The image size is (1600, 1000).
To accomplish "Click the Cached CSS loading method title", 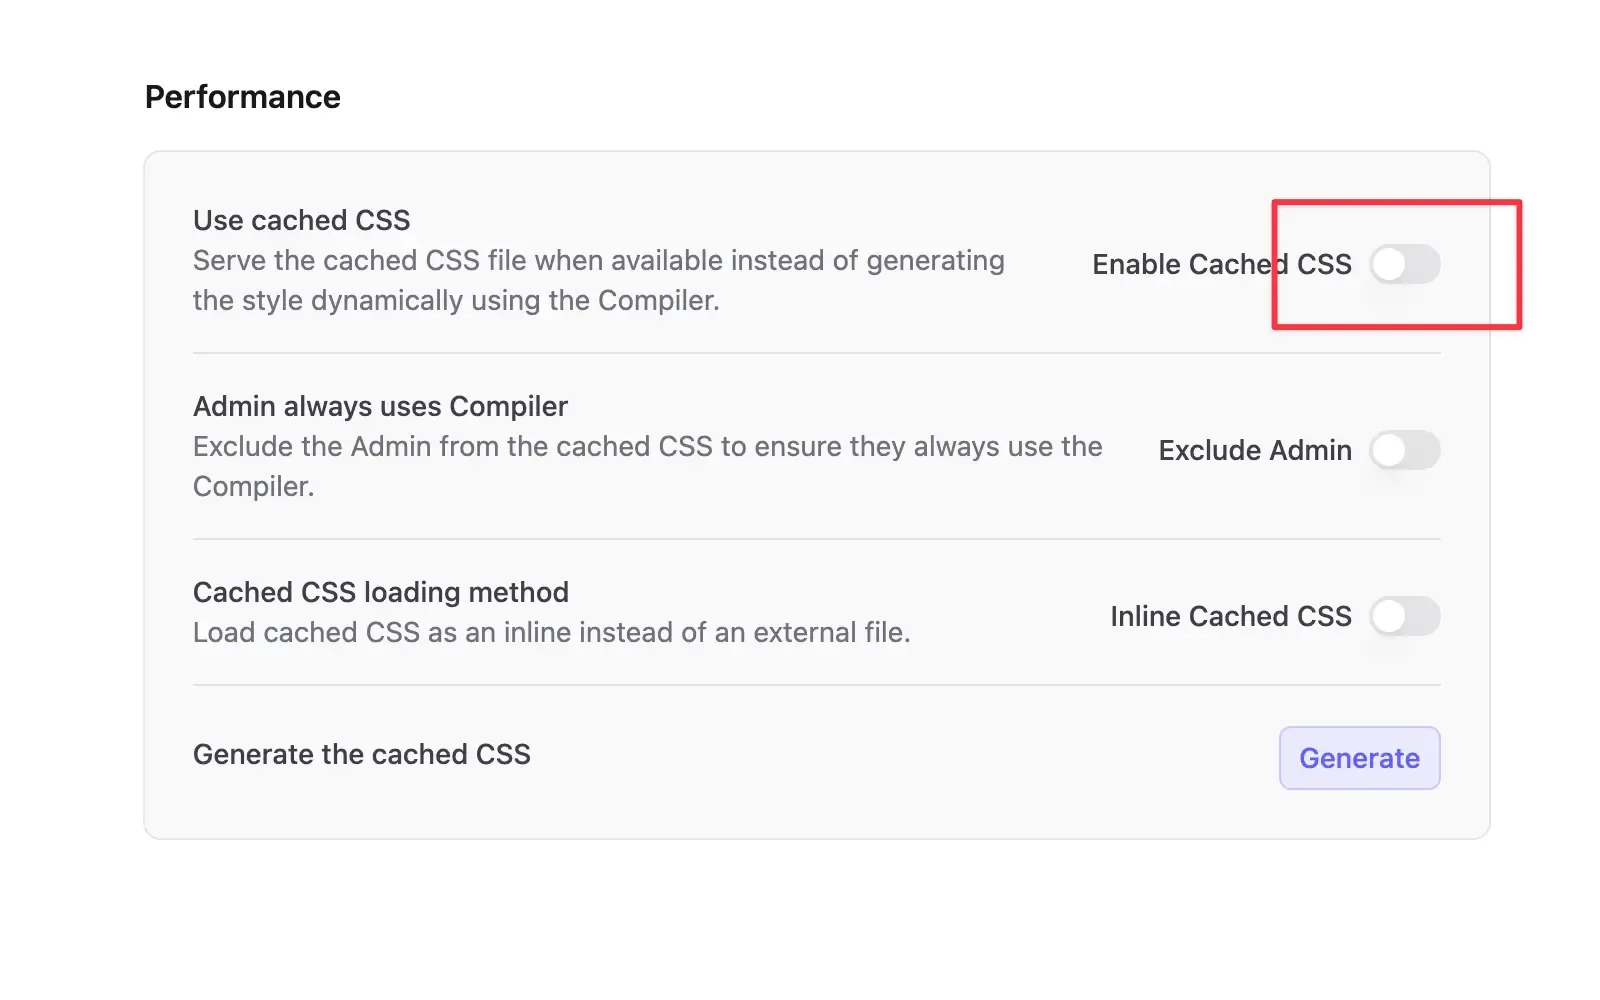I will click(x=380, y=592).
